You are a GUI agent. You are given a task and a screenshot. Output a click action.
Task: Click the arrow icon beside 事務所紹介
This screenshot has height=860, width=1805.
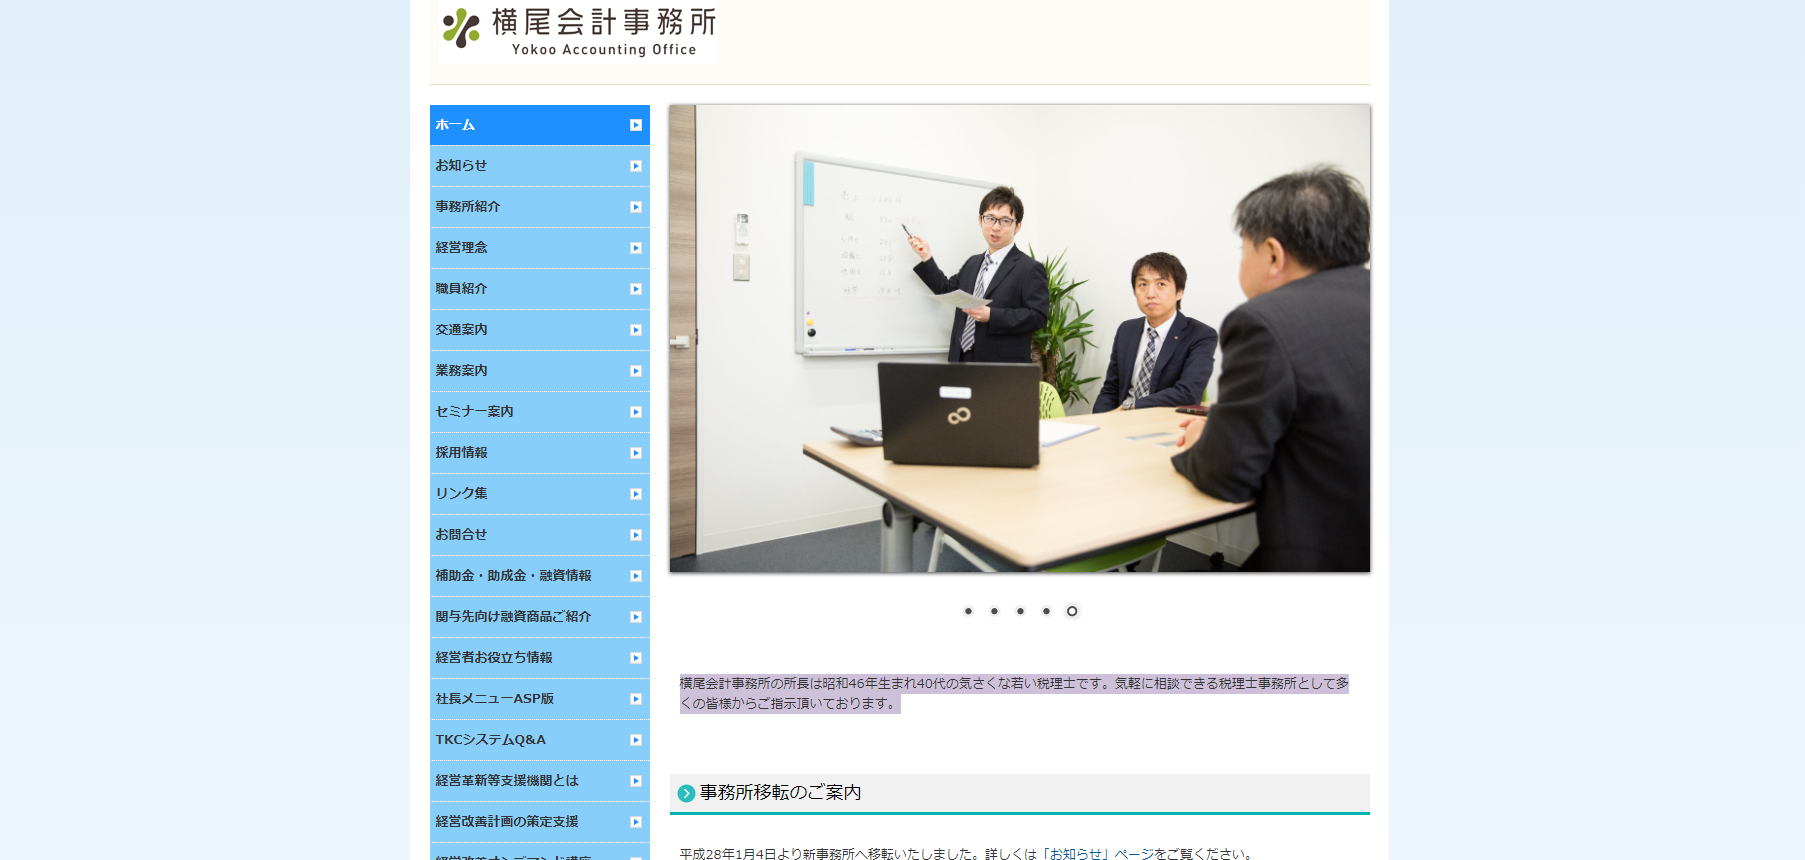636,207
